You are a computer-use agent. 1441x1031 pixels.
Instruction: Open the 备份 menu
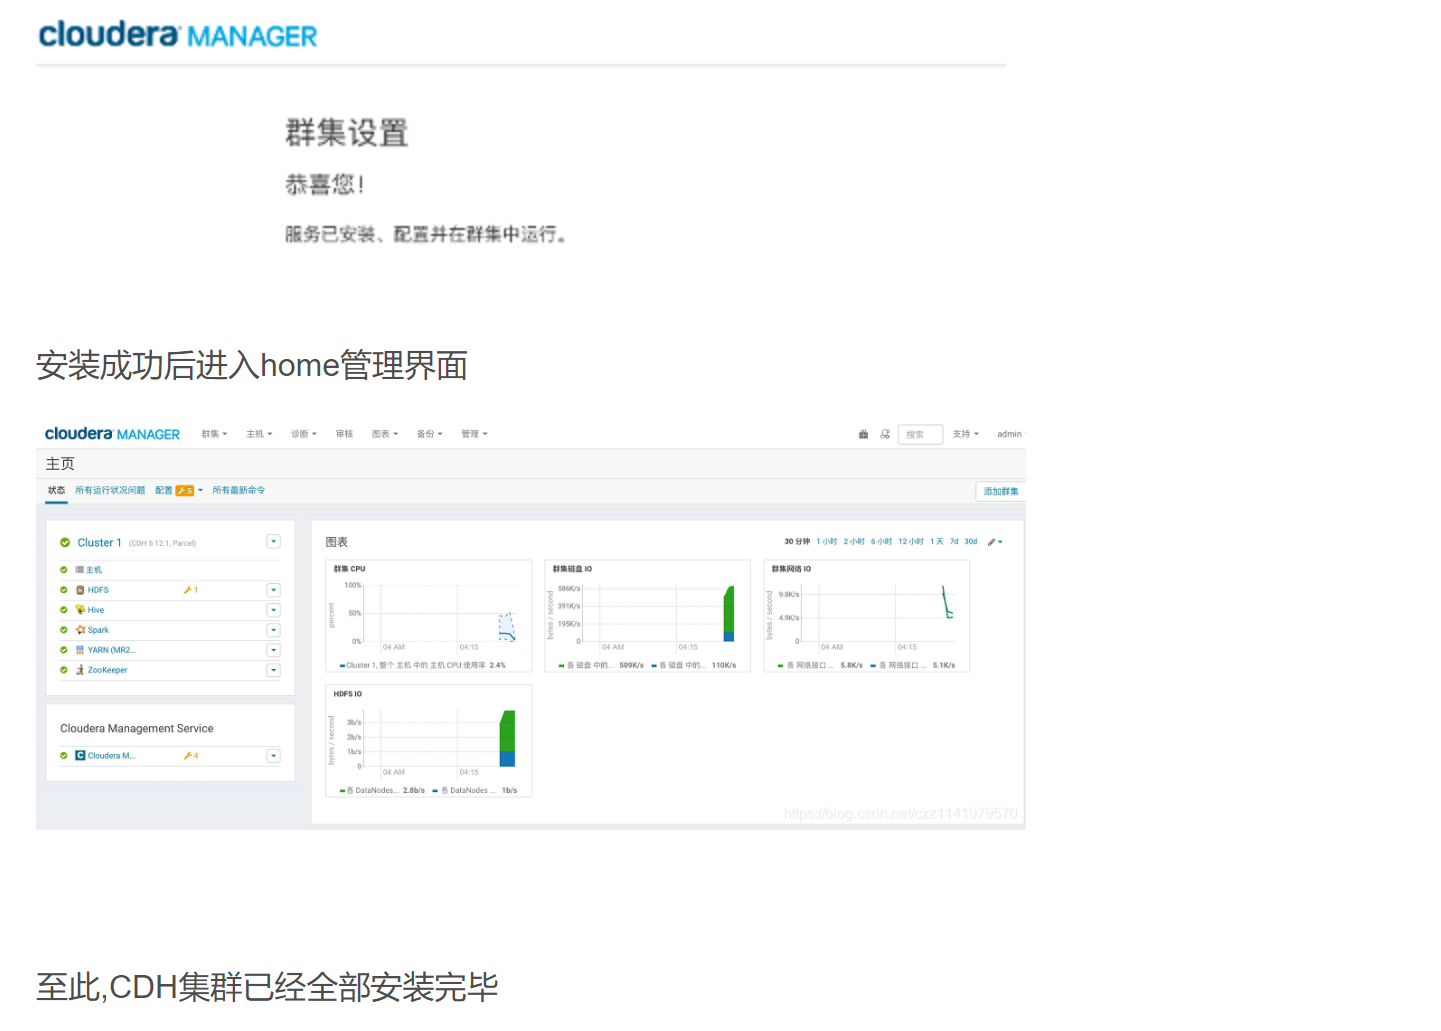(429, 434)
